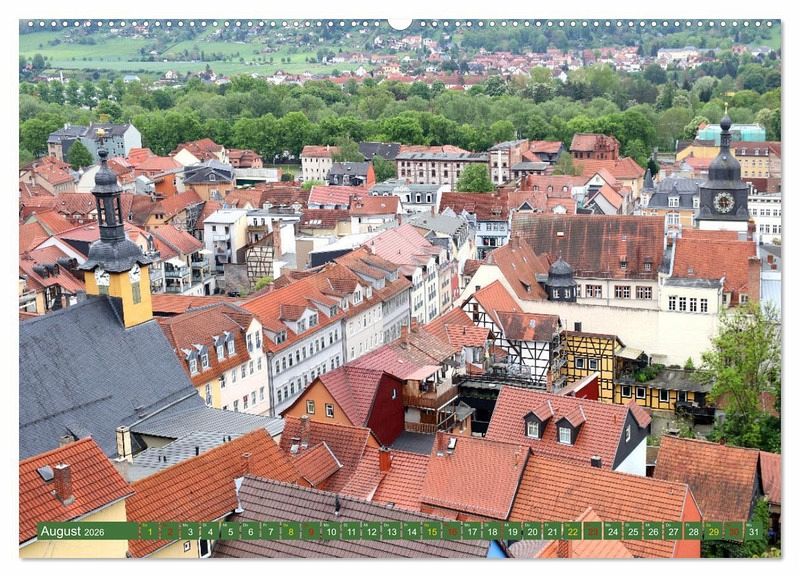Select date cell 21 in calendar strip
The image size is (800, 577).
click(553, 531)
